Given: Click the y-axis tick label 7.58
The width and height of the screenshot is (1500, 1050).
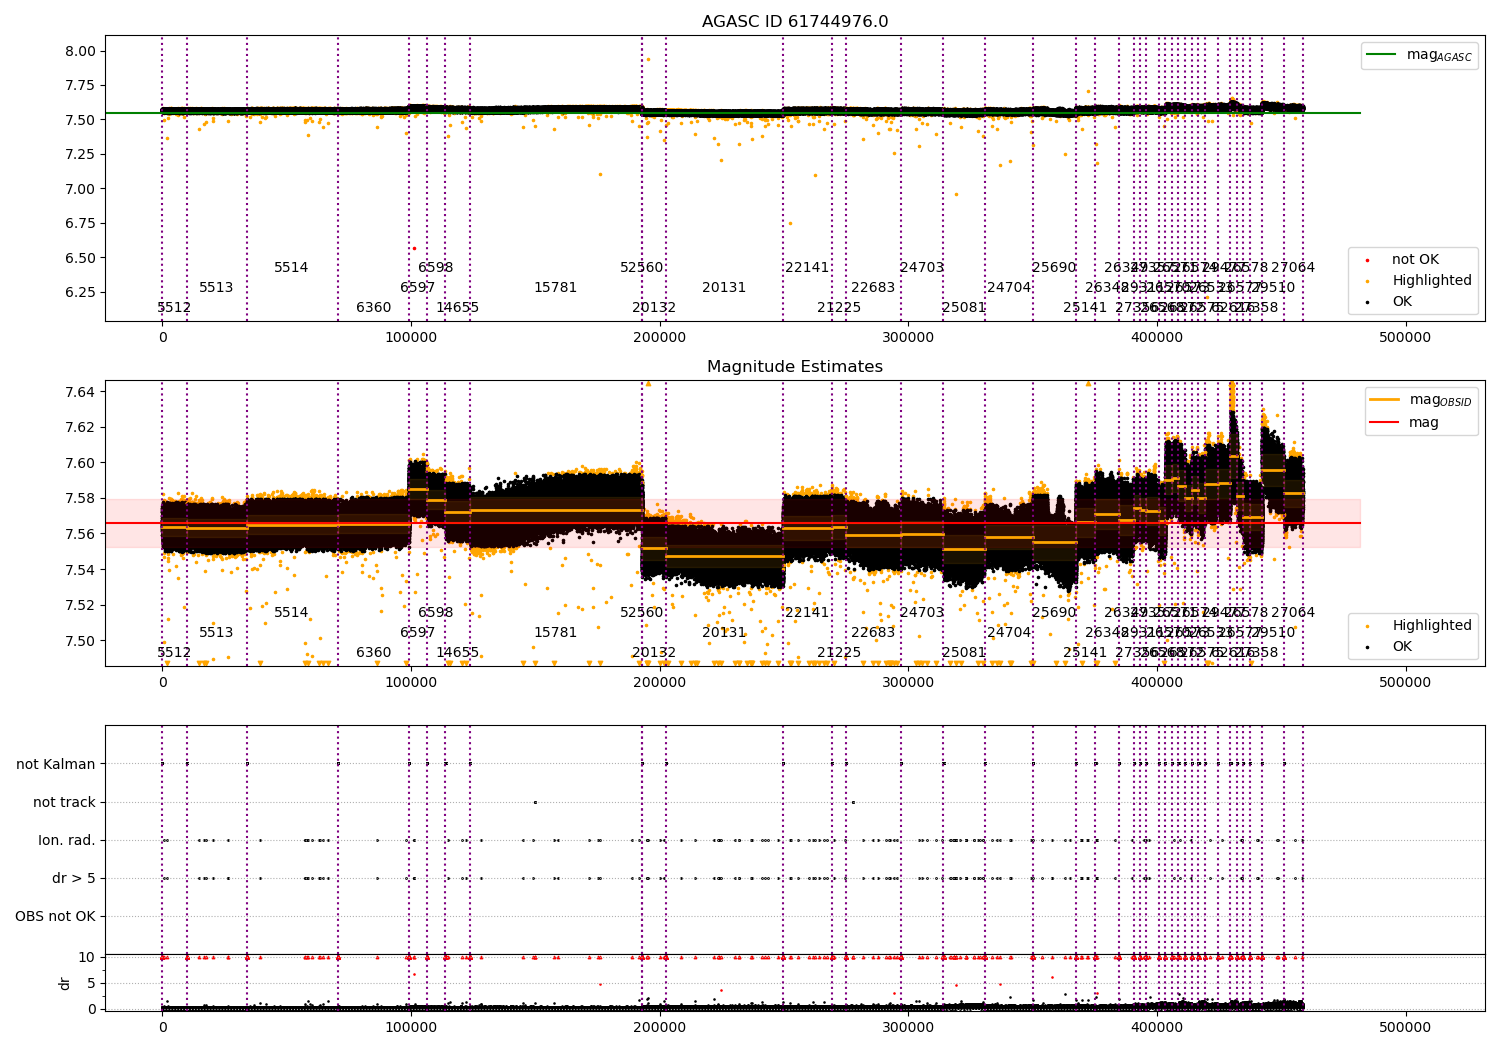Looking at the screenshot, I should pyautogui.click(x=80, y=499).
